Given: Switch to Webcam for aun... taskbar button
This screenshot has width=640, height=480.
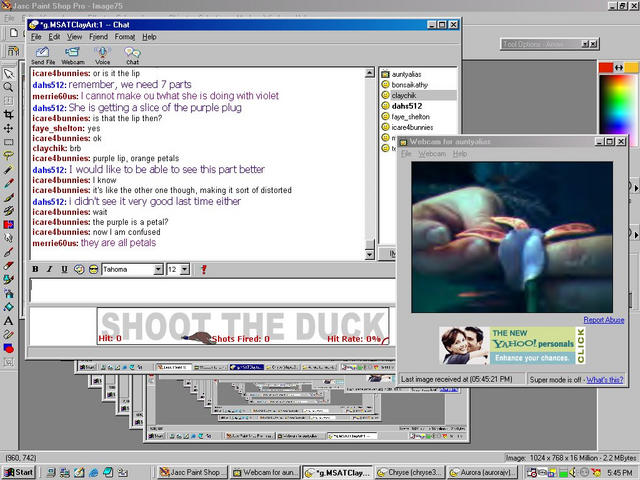Looking at the screenshot, I should pyautogui.click(x=265, y=472).
